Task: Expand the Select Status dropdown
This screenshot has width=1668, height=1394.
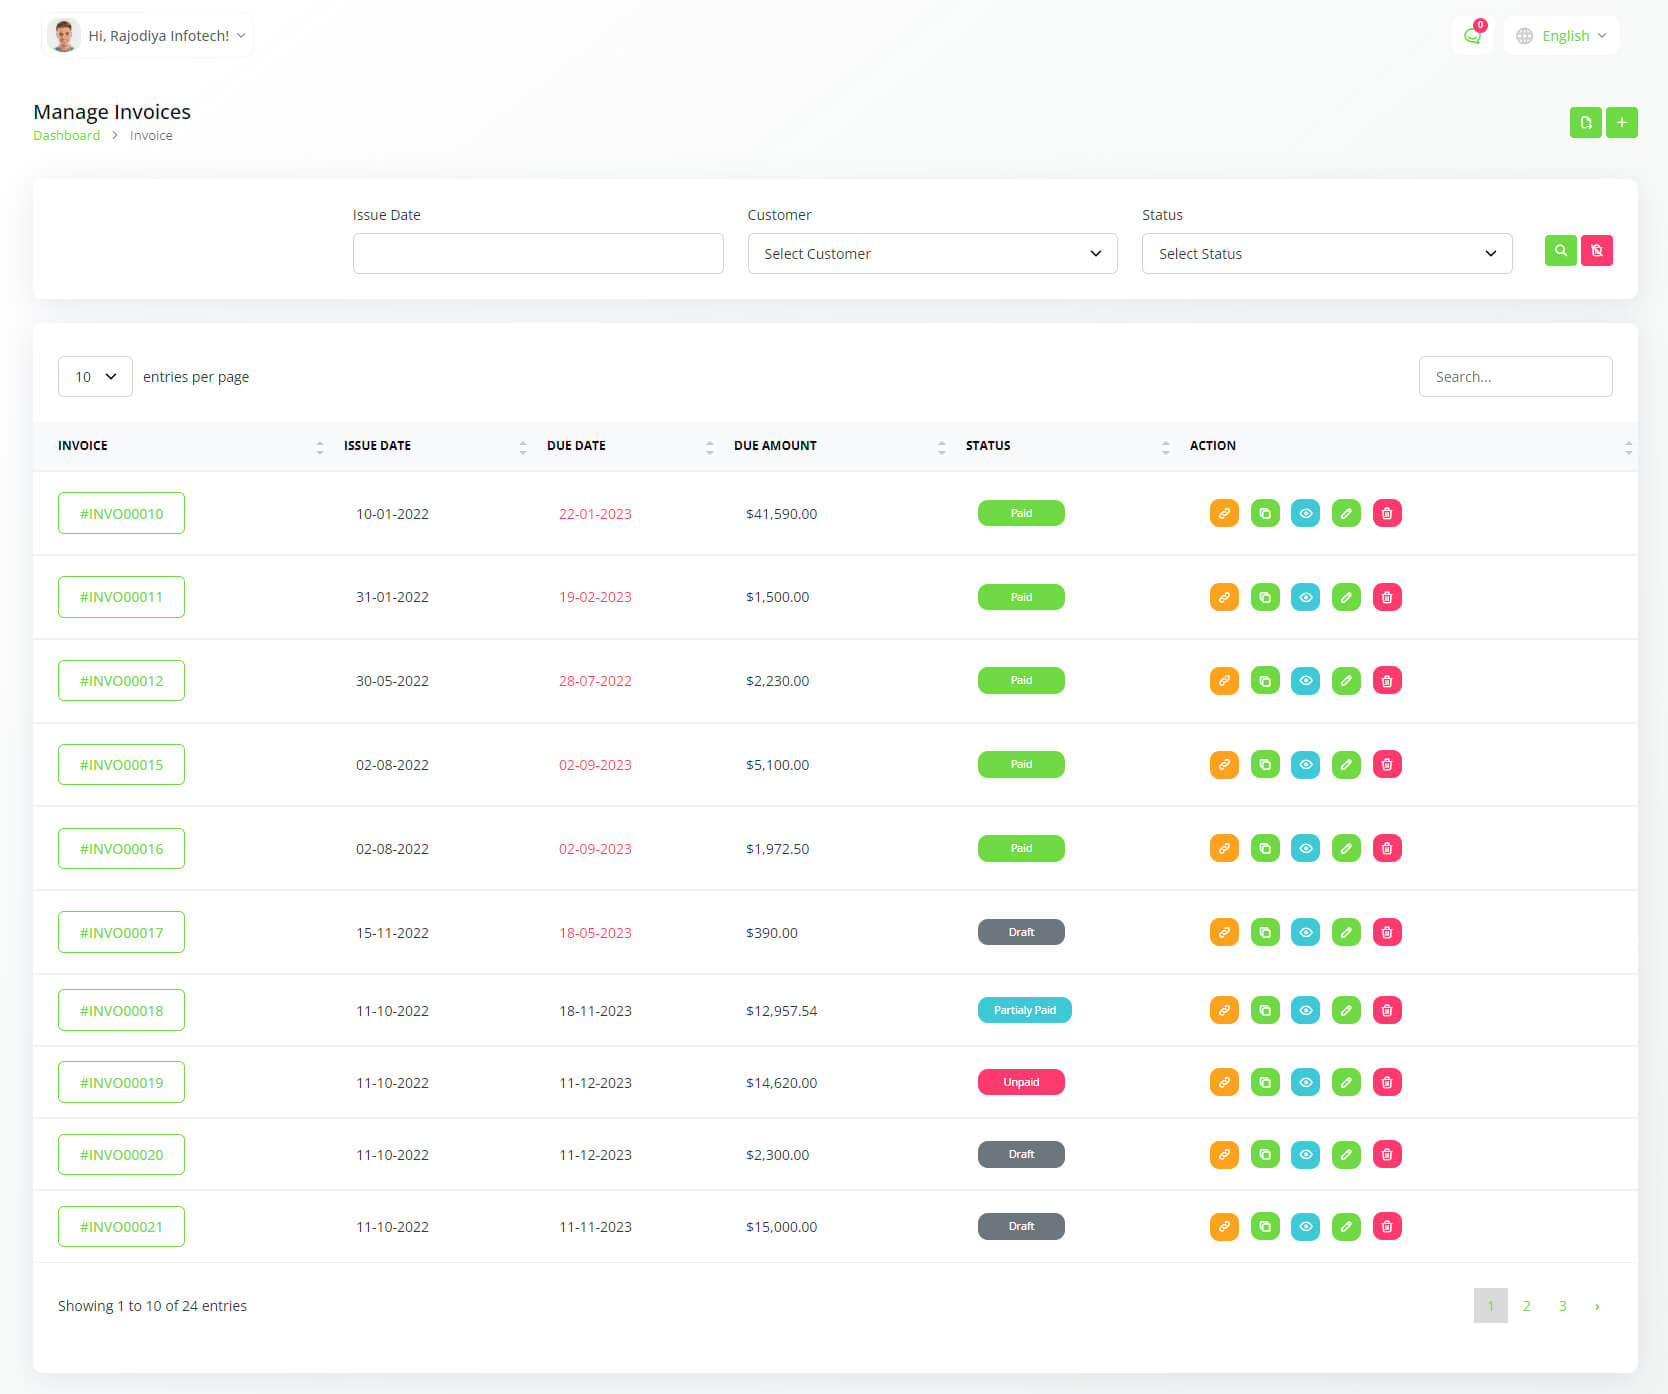Action: point(1326,254)
